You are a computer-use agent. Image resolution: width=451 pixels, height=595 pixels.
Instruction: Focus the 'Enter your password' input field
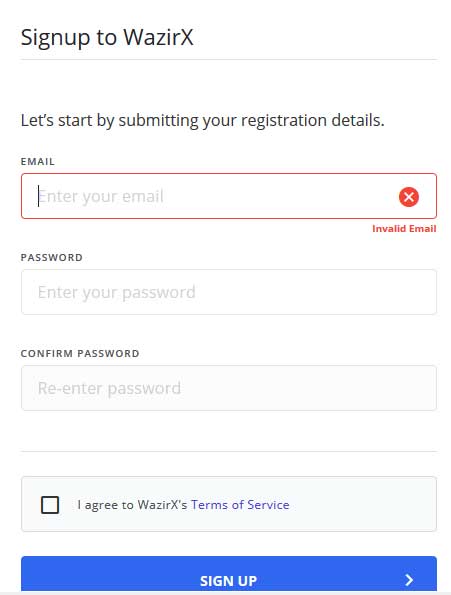coord(229,292)
